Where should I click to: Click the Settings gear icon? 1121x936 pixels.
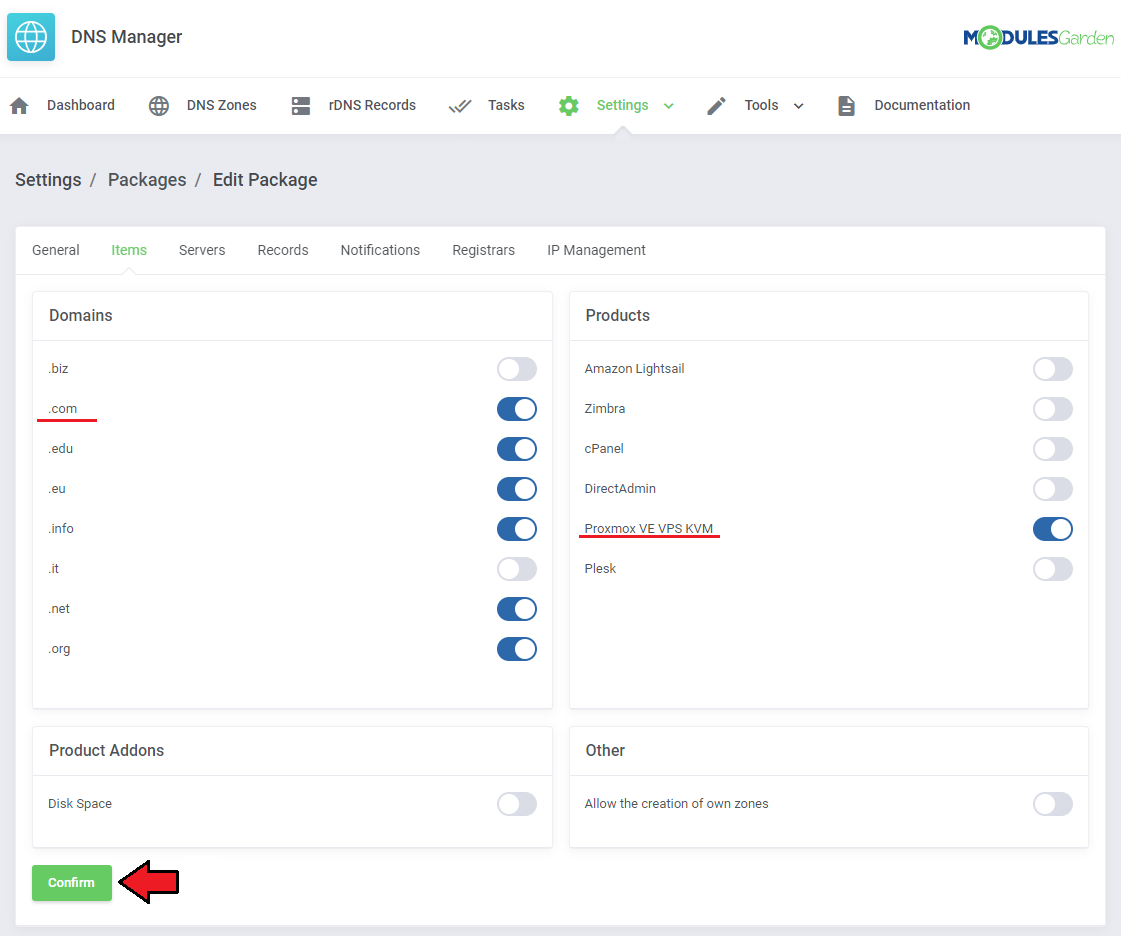click(x=568, y=106)
